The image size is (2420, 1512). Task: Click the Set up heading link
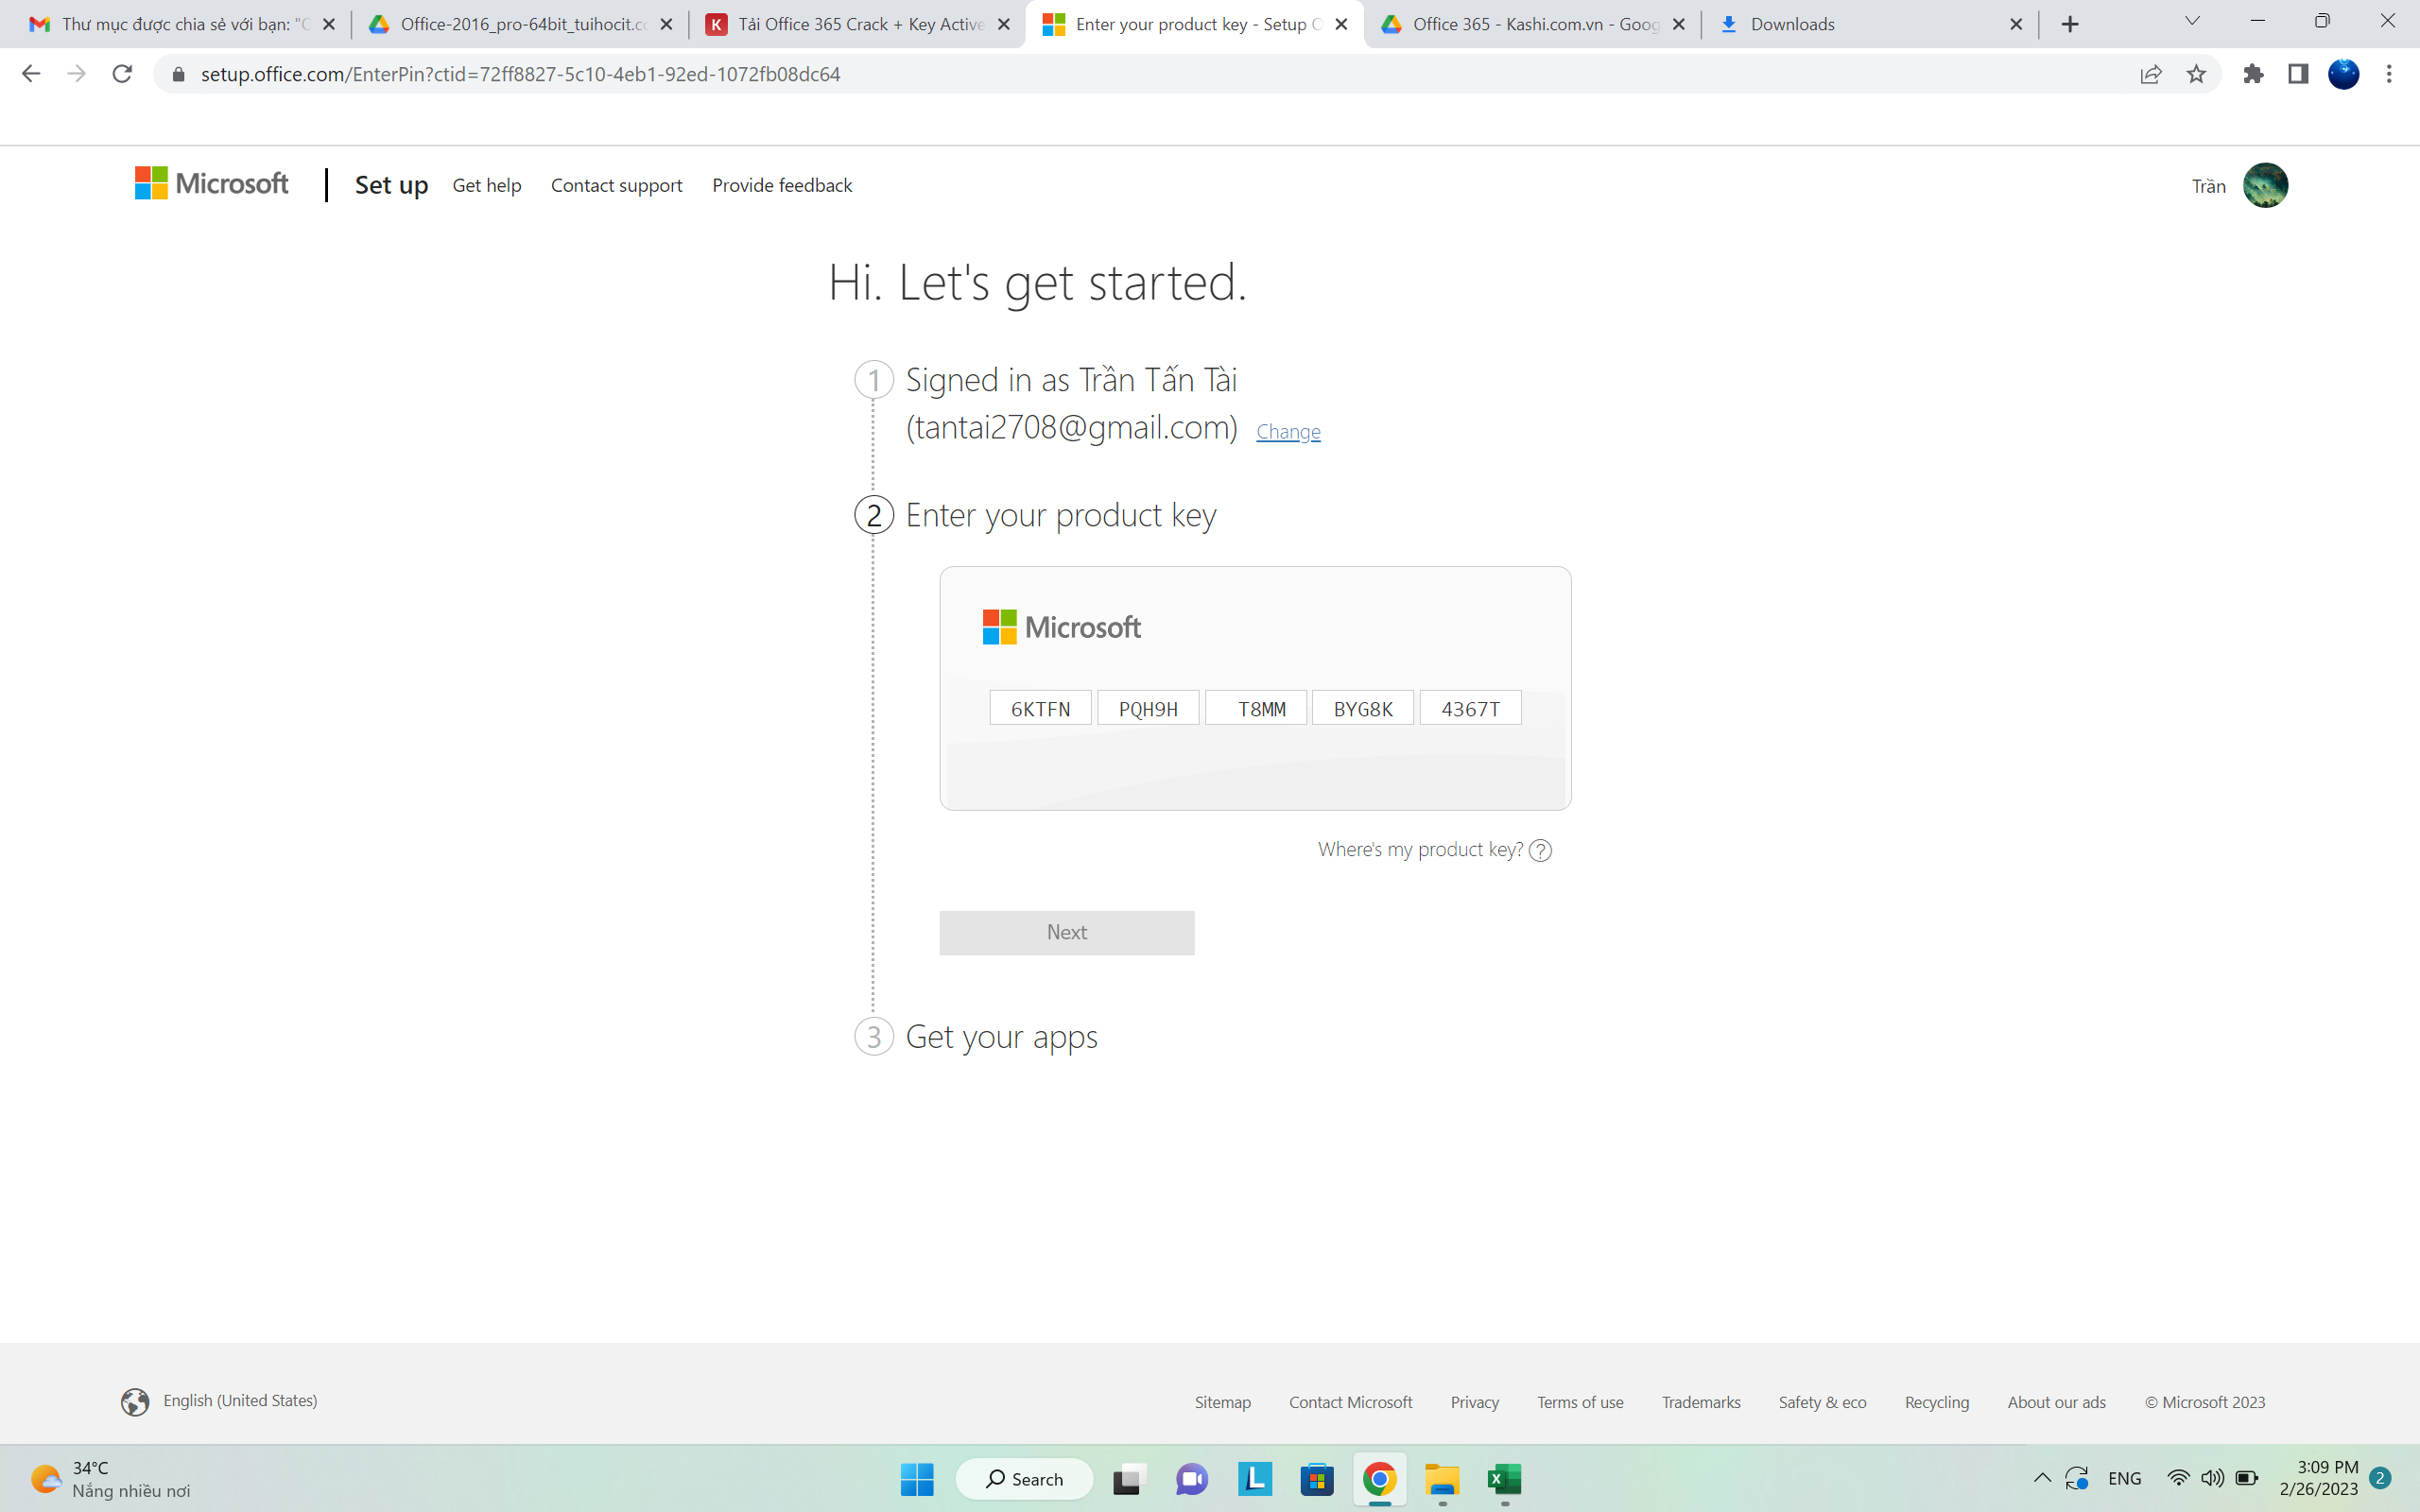click(x=391, y=185)
